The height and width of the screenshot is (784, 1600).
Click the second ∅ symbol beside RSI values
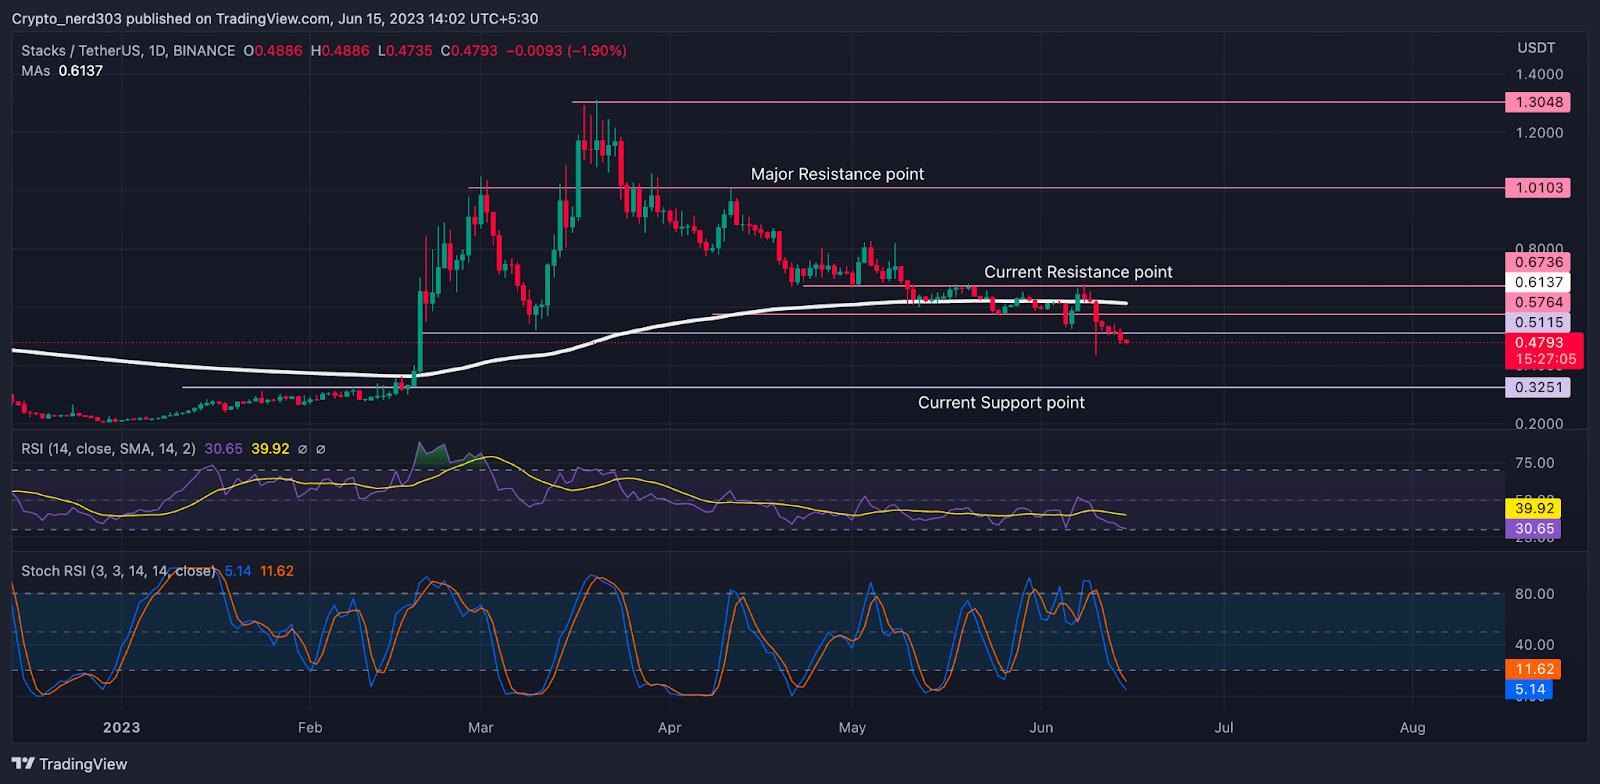pyautogui.click(x=320, y=449)
